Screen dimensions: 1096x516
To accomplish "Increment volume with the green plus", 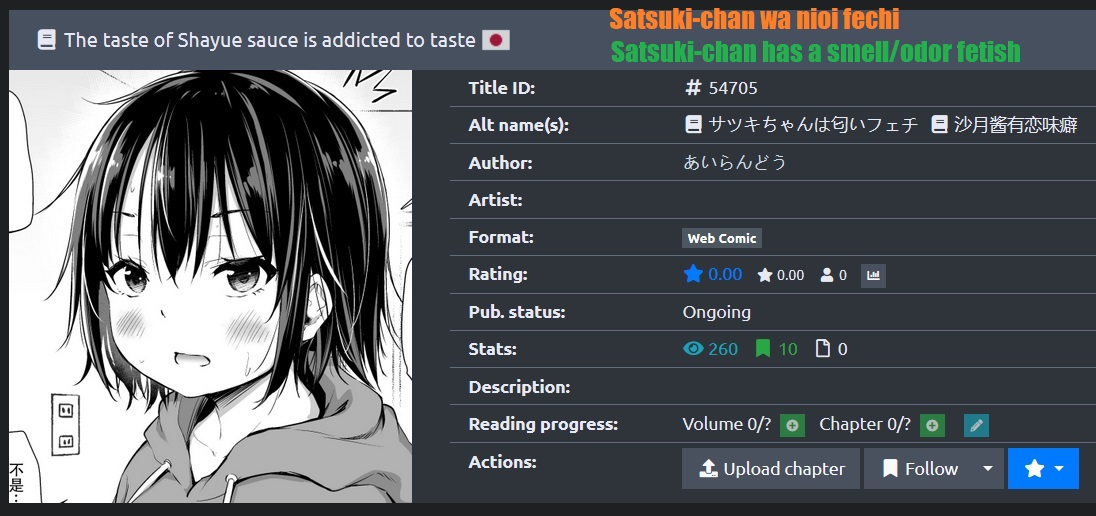I will point(792,425).
